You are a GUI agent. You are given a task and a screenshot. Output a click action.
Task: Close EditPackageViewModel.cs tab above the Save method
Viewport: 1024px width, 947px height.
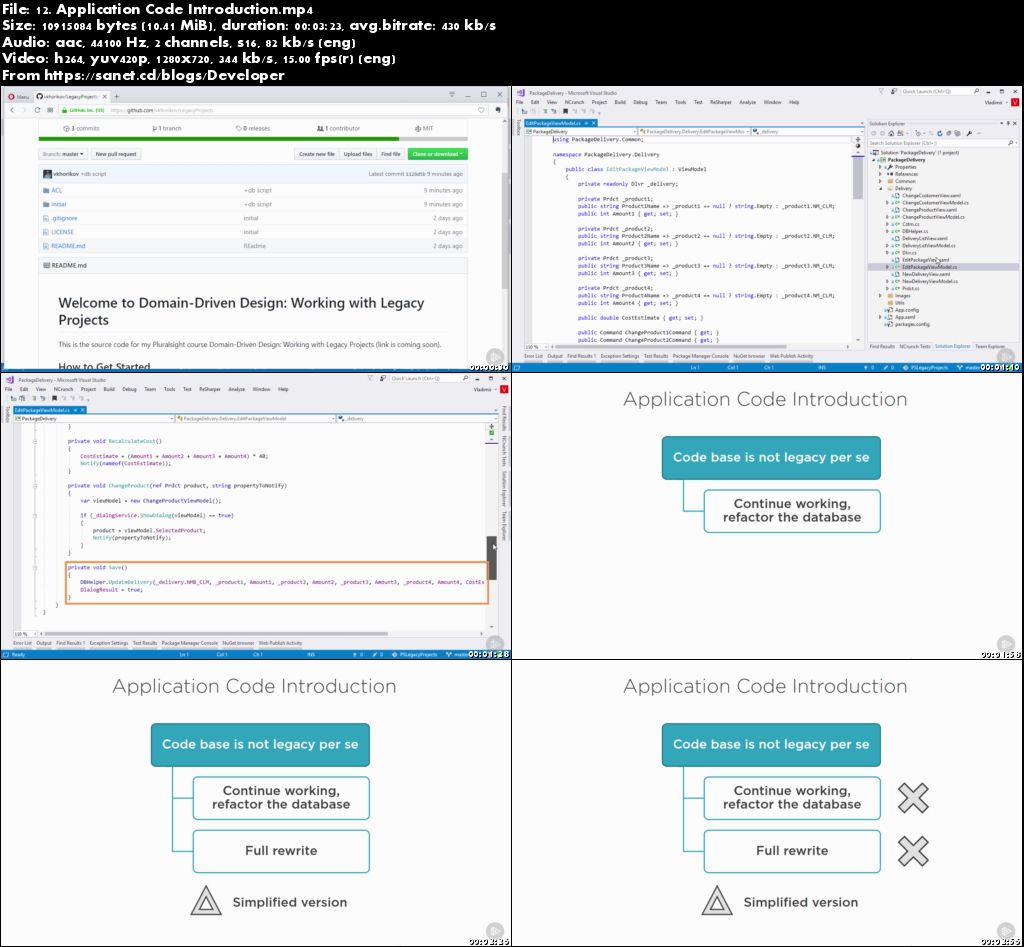click(83, 410)
